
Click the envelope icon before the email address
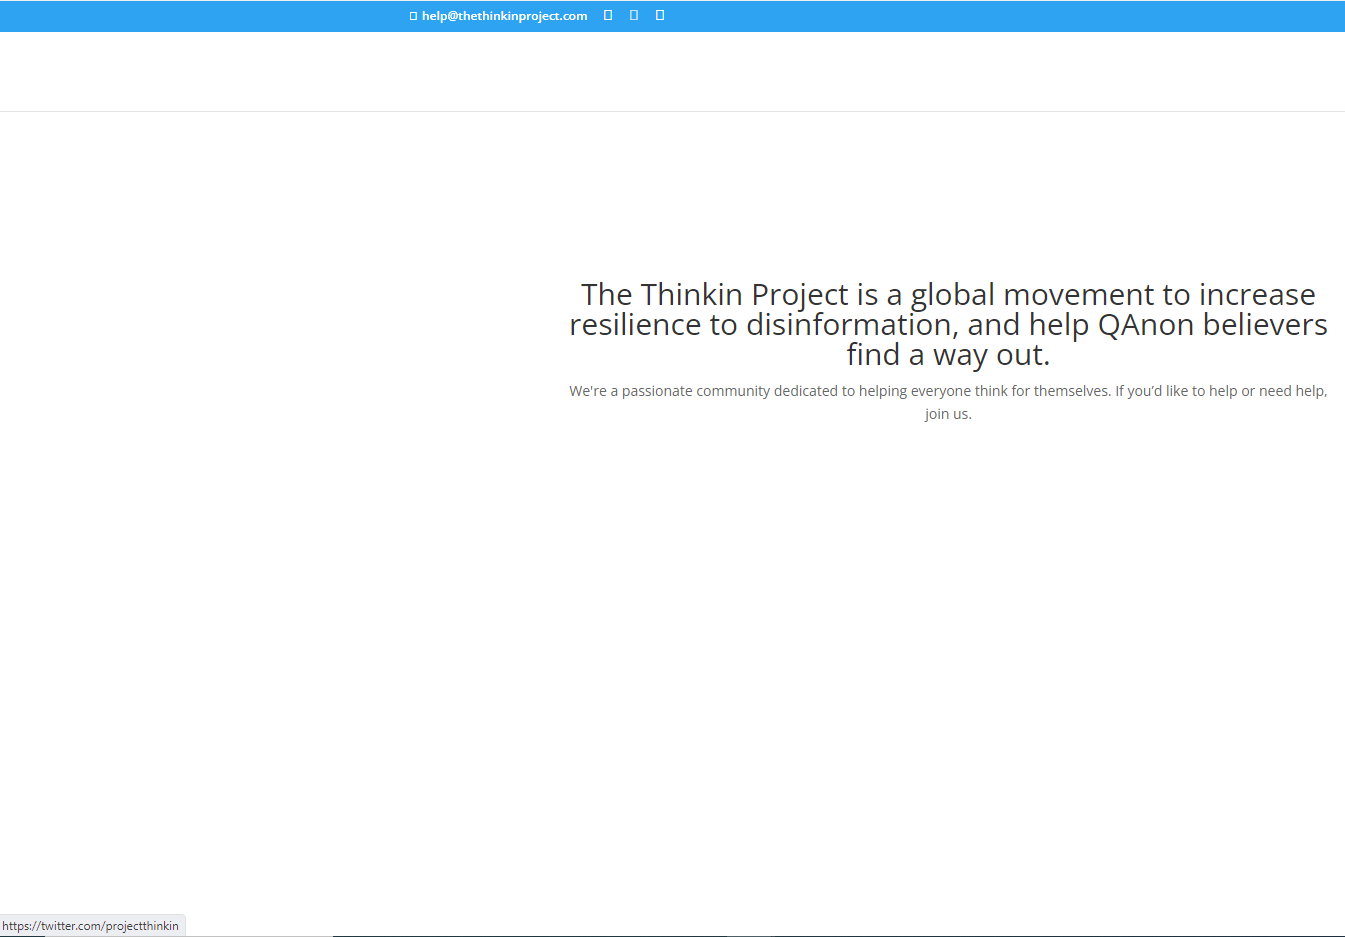[413, 16]
